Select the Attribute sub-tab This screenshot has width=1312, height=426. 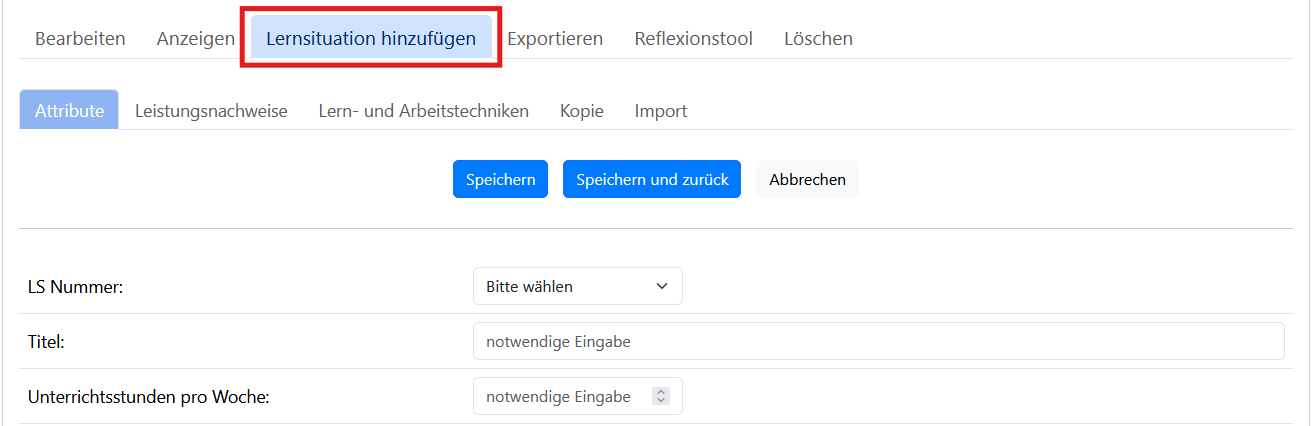click(69, 110)
